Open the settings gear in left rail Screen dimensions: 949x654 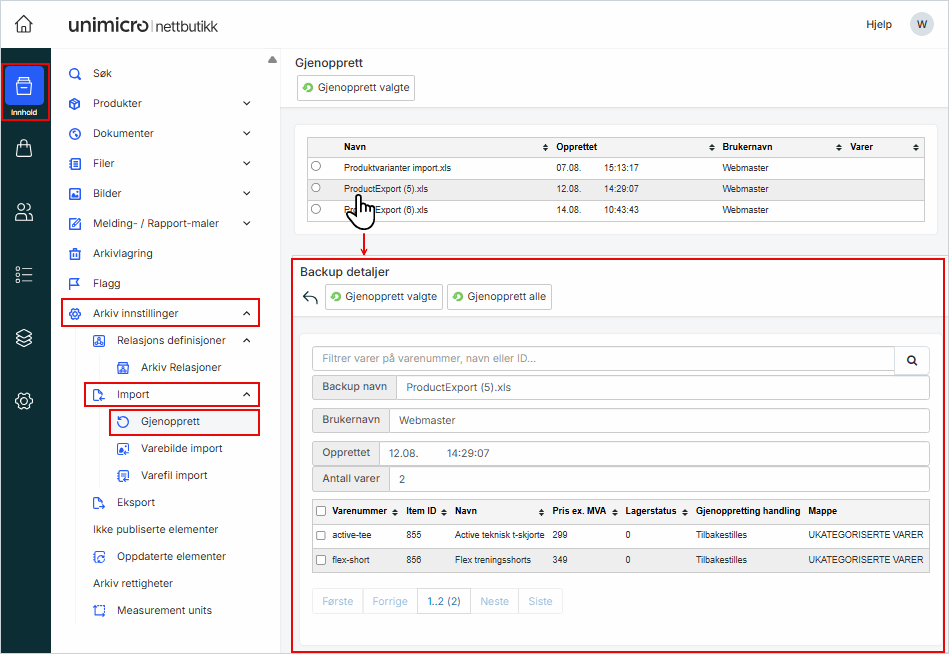[x=24, y=401]
